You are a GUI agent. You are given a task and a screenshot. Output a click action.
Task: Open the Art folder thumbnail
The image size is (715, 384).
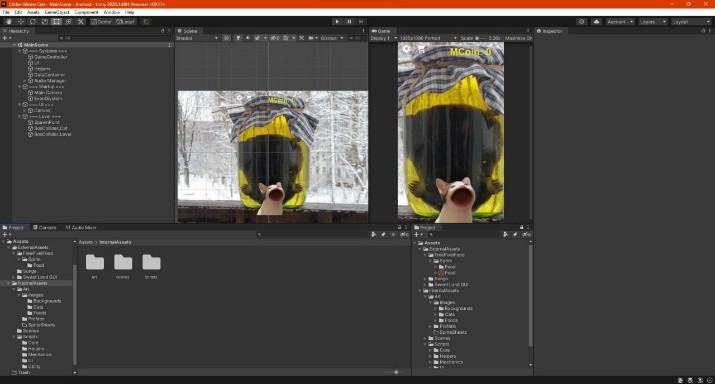point(95,266)
